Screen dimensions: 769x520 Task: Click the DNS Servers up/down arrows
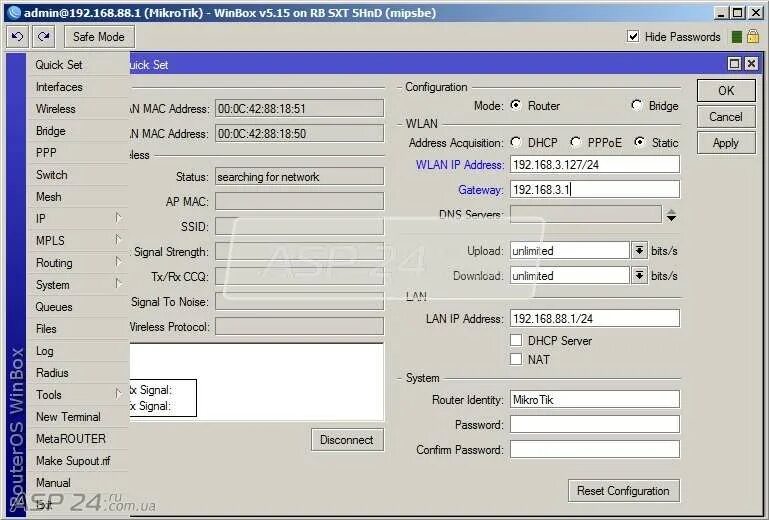671,215
